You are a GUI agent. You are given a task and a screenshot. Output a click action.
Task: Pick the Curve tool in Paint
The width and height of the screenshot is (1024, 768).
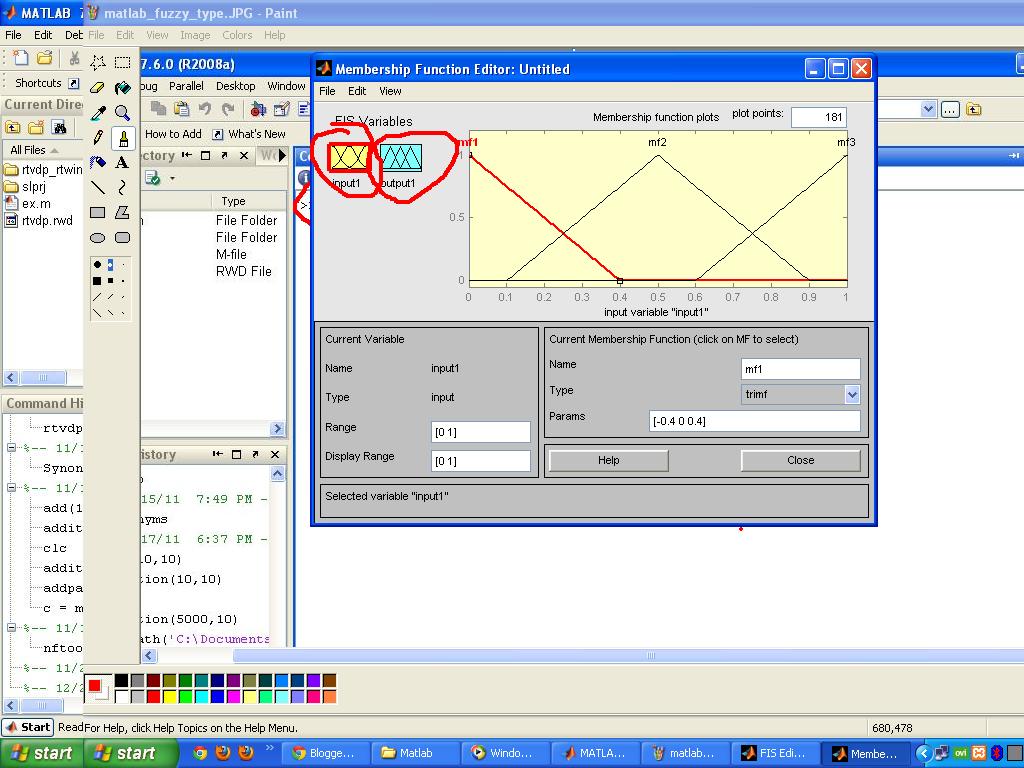click(x=122, y=187)
